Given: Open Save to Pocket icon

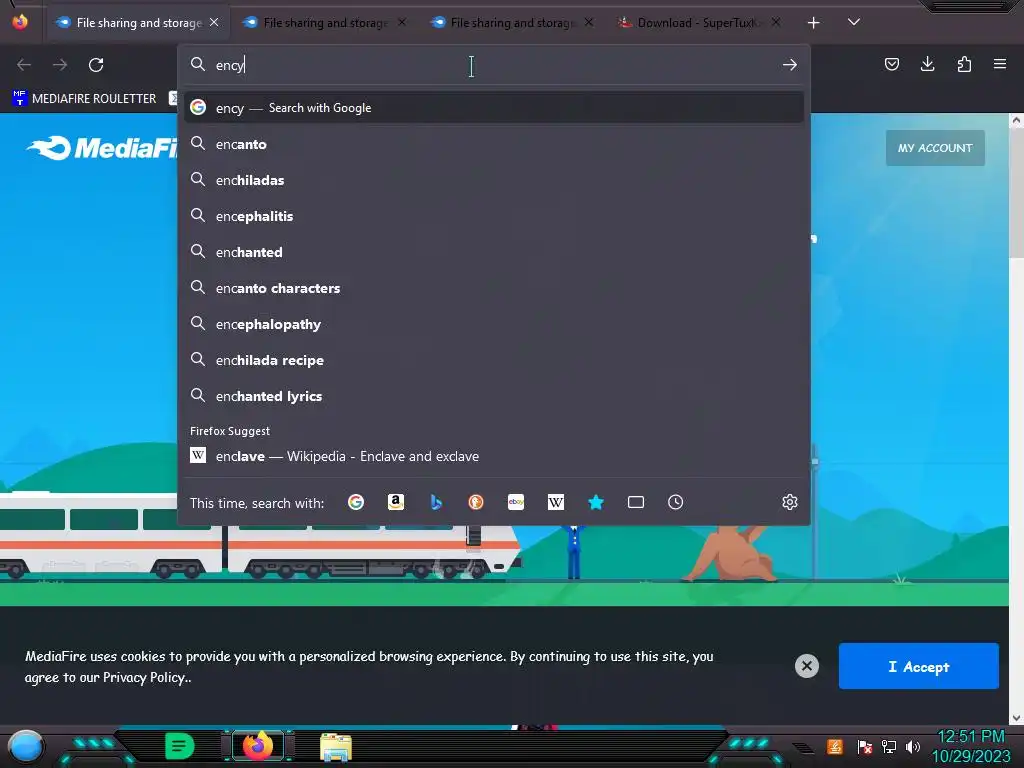Looking at the screenshot, I should click(891, 64).
